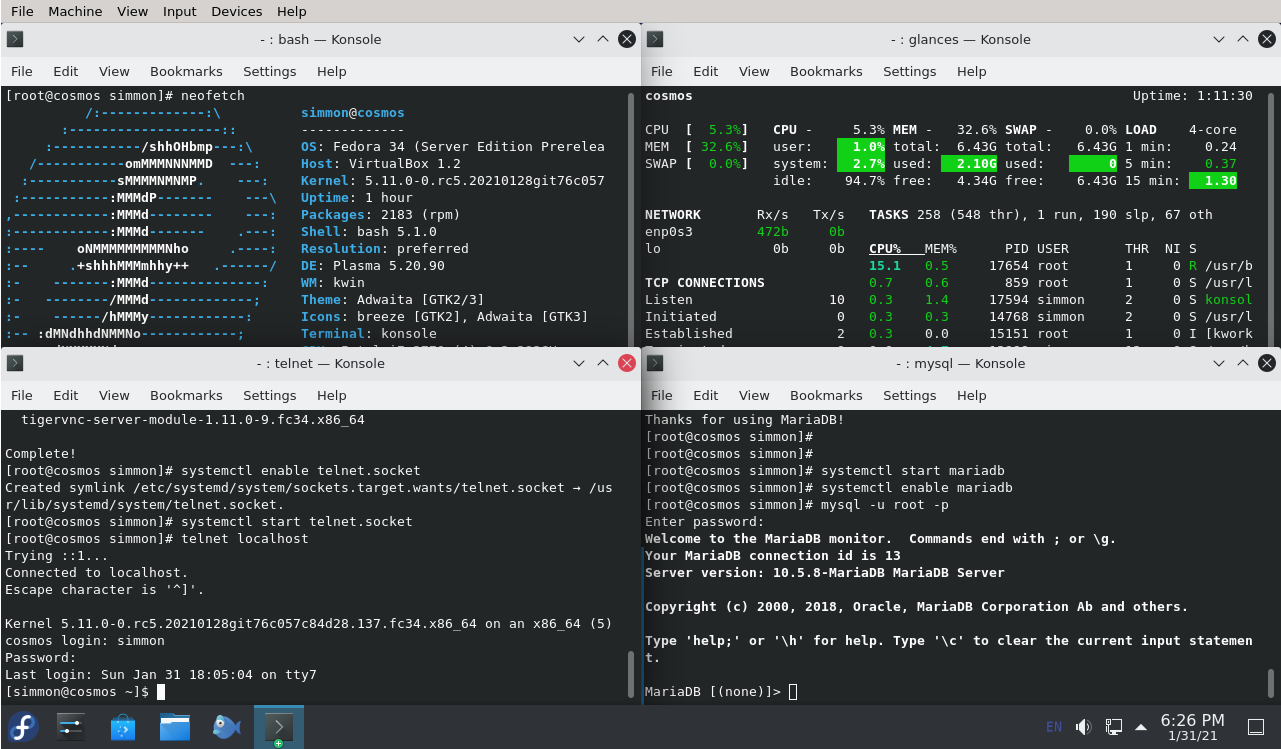
Task: Open Bookmarks menu in glances Konsole
Action: (826, 72)
